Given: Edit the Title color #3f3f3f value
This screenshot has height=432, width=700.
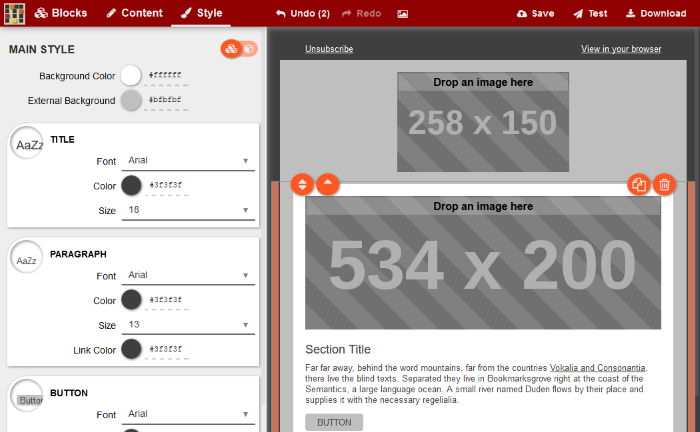Looking at the screenshot, I should (x=166, y=186).
